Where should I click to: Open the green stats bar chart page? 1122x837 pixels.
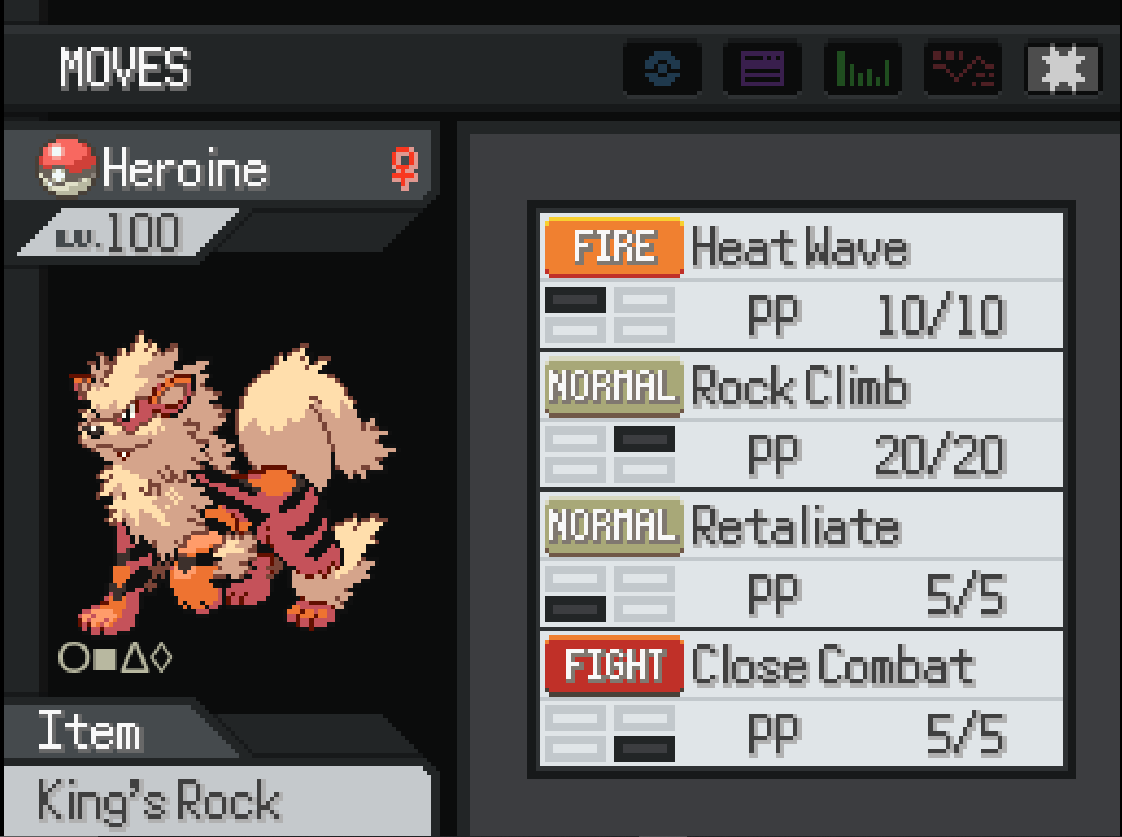coord(862,68)
